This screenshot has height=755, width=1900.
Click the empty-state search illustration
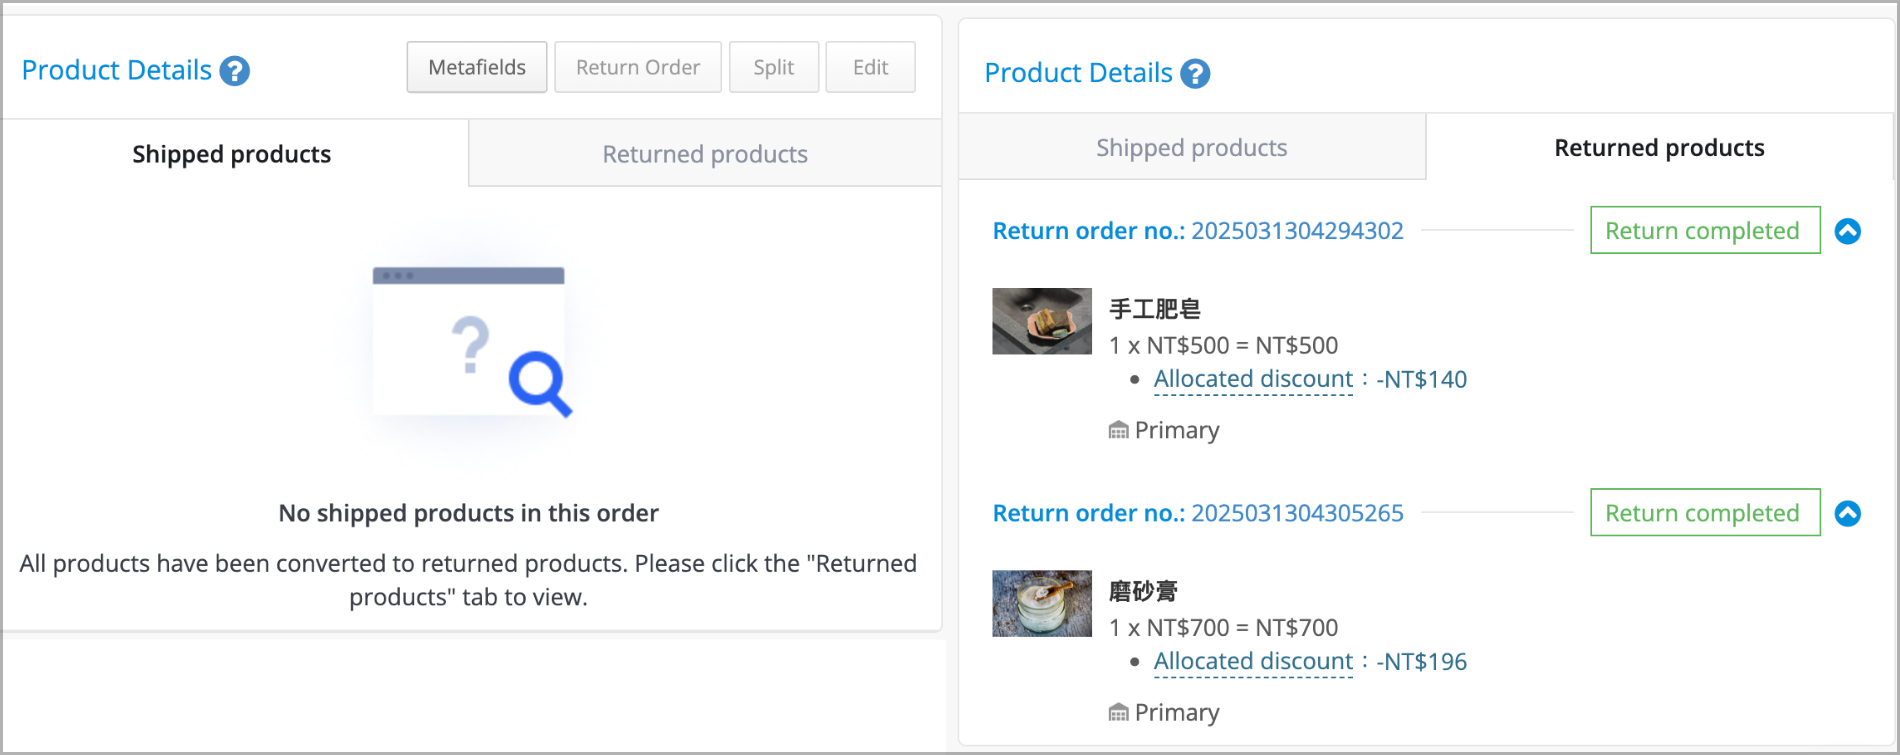click(x=470, y=341)
